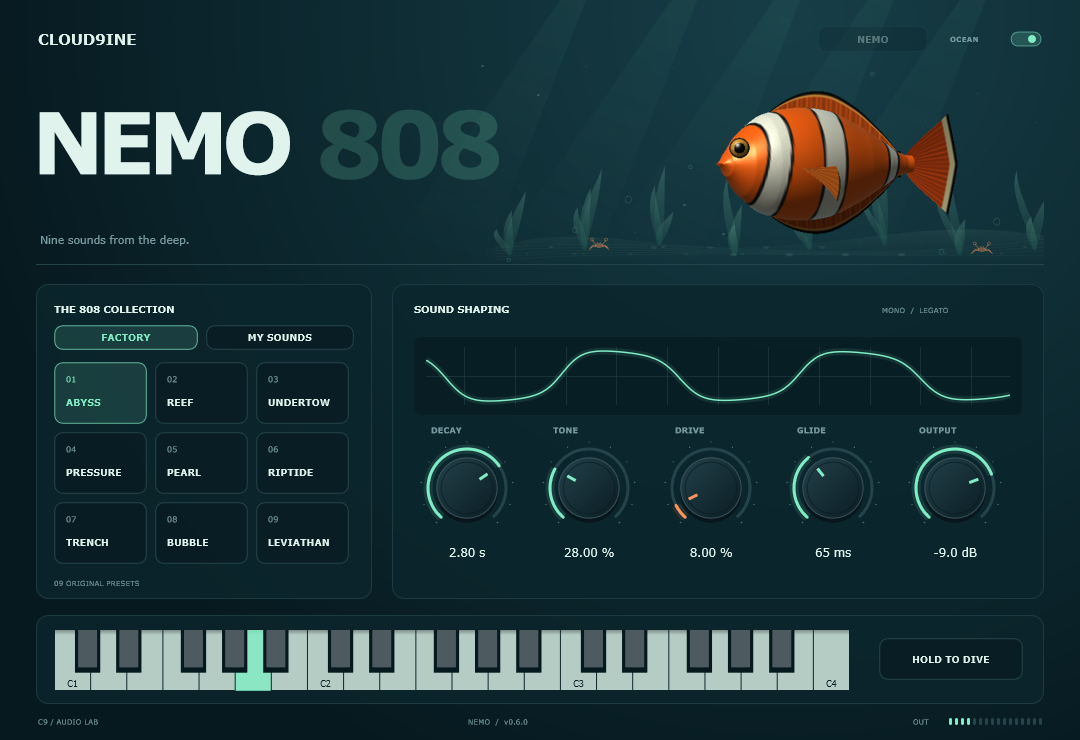The width and height of the screenshot is (1080, 740).
Task: Select preset 07 TRENCH
Action: pos(101,533)
